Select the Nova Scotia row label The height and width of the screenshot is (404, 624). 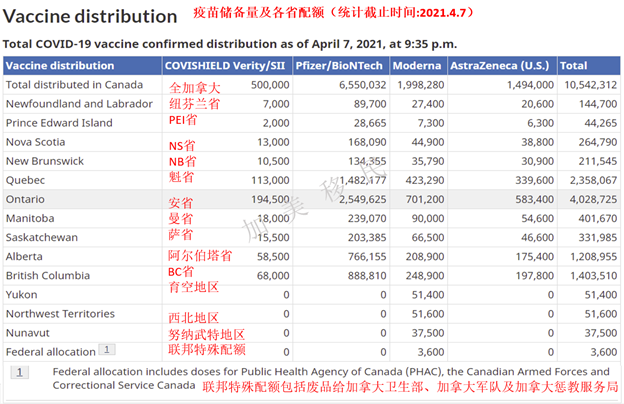(x=35, y=142)
